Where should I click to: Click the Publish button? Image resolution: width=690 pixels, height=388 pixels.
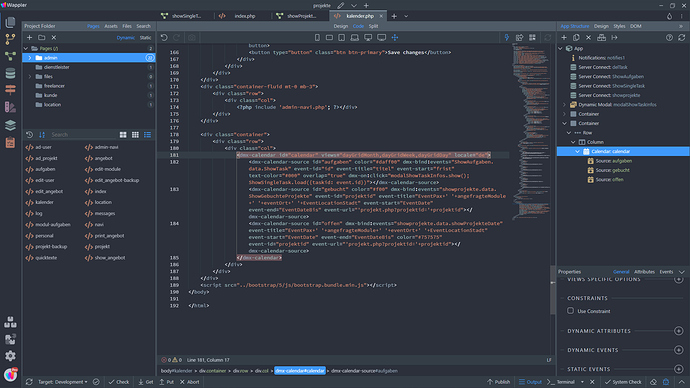(499, 382)
